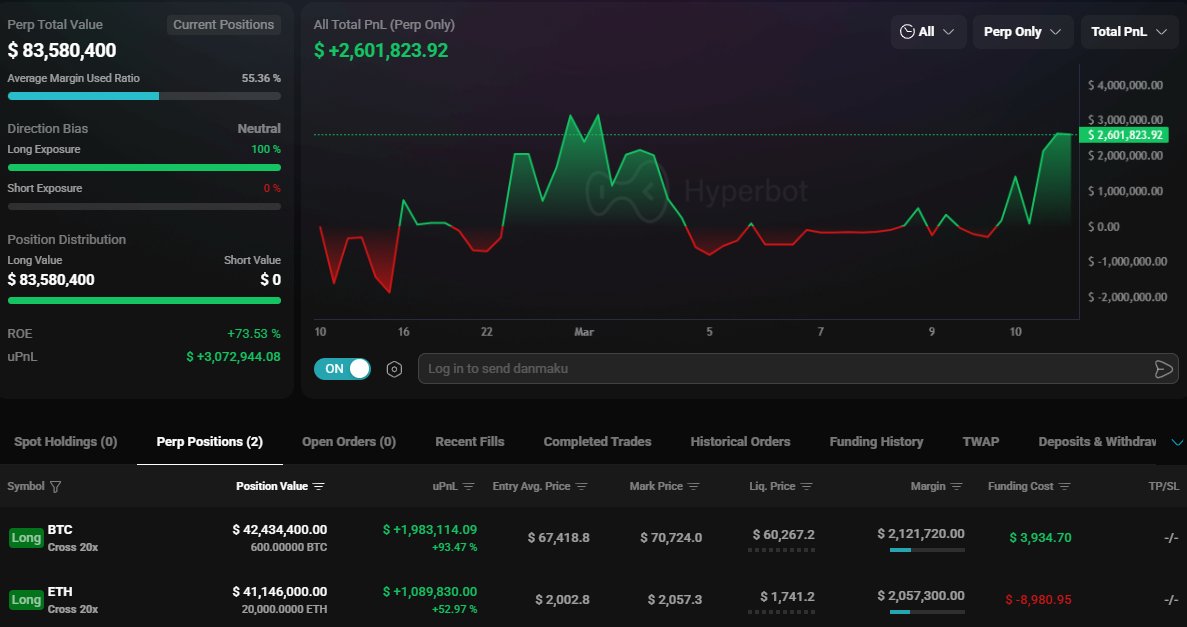1187x627 pixels.
Task: Click the uPnL column sort icon
Action: [470, 487]
